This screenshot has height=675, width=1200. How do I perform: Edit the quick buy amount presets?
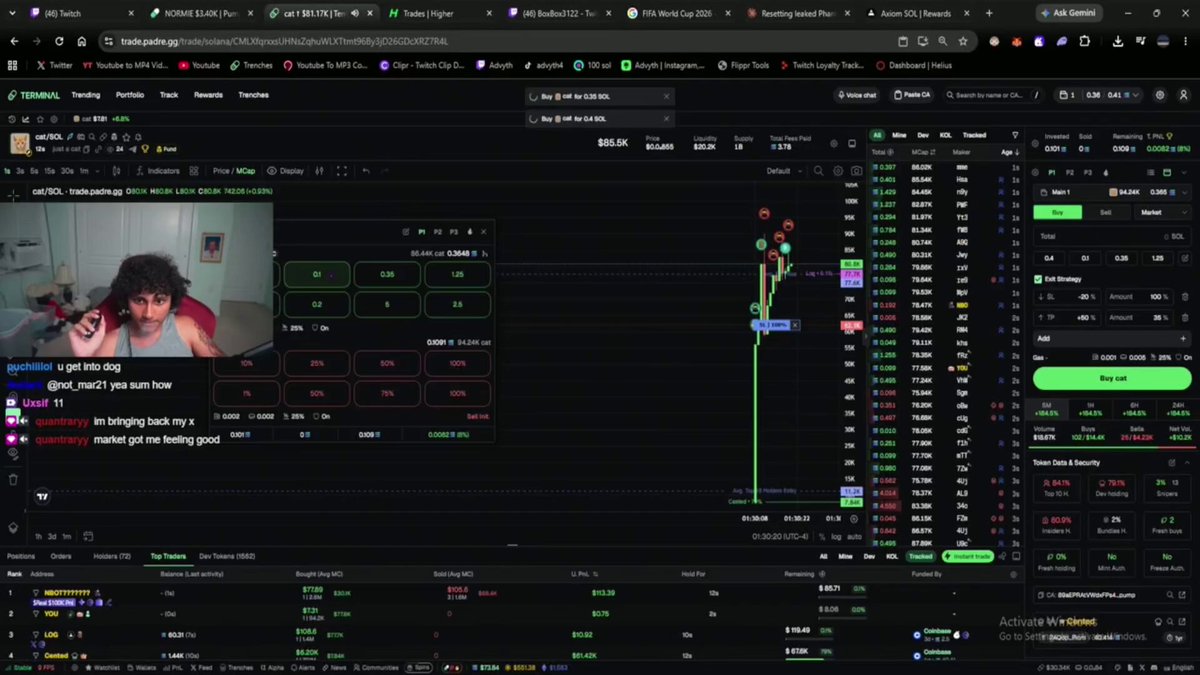(x=1184, y=258)
